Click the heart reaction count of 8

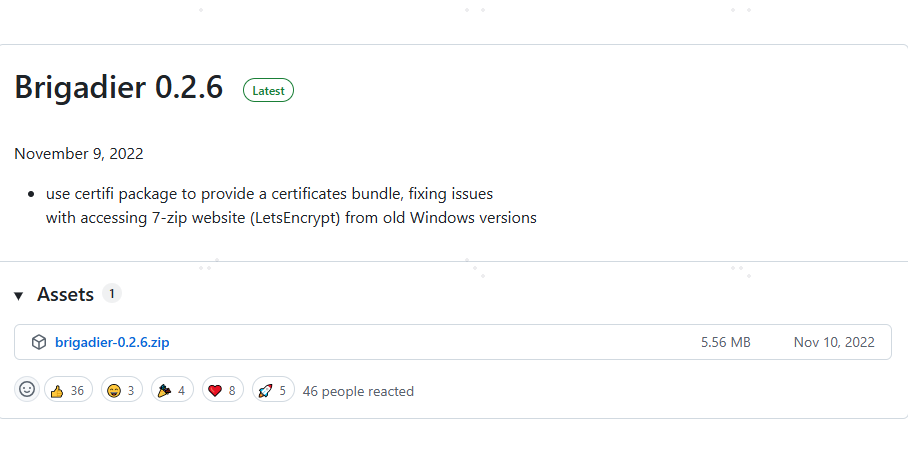click(232, 390)
